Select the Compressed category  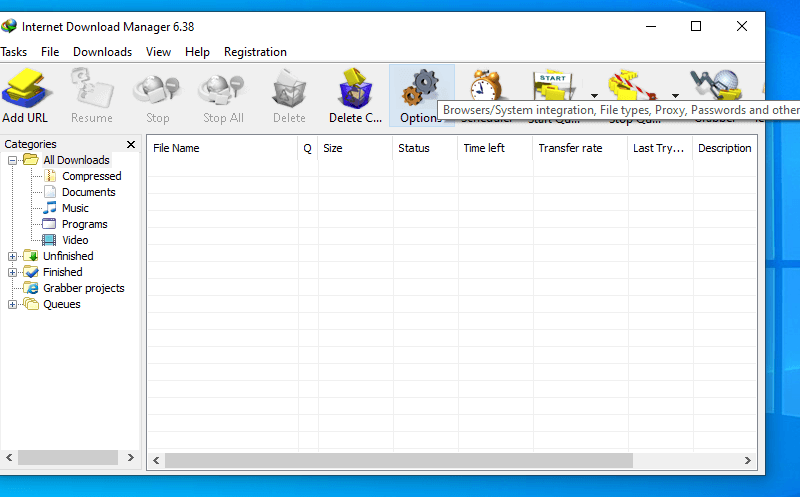pyautogui.click(x=92, y=176)
